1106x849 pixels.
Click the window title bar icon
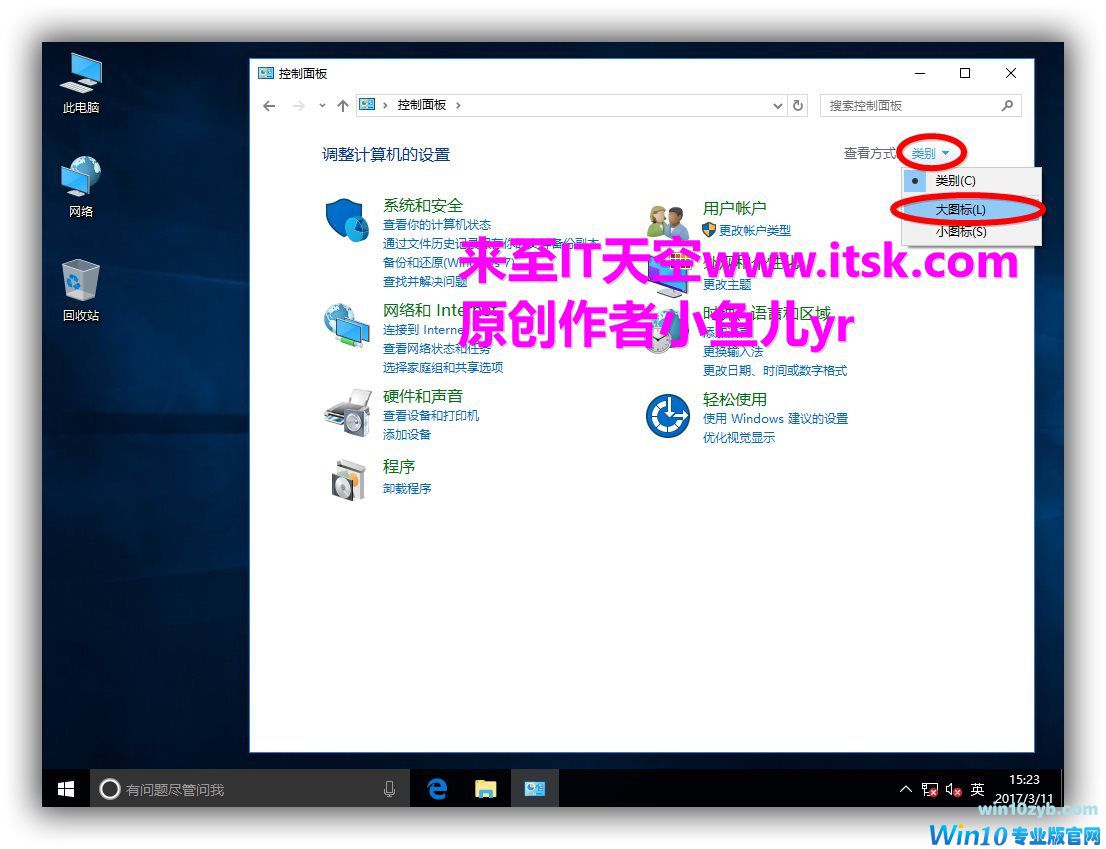coord(265,73)
